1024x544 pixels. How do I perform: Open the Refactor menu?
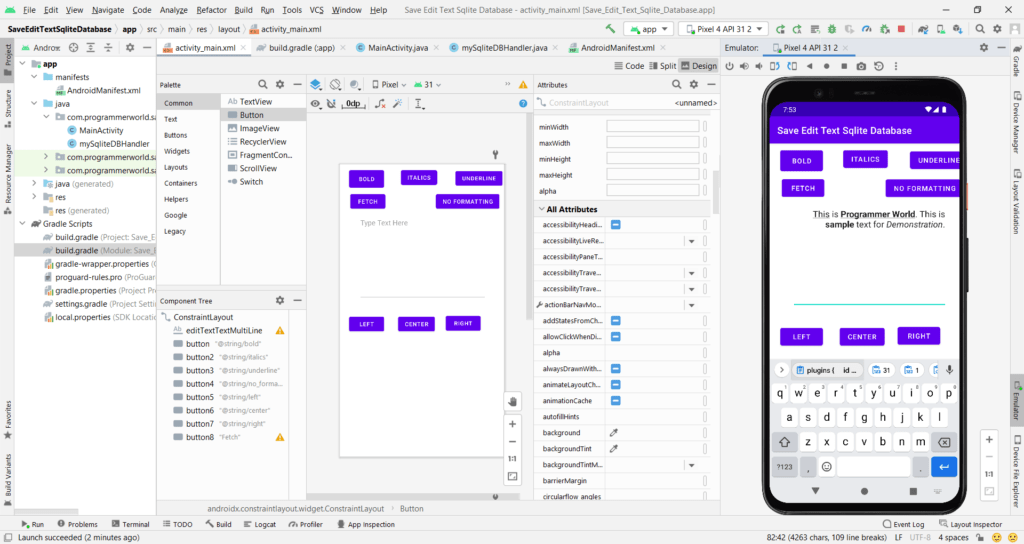212,10
